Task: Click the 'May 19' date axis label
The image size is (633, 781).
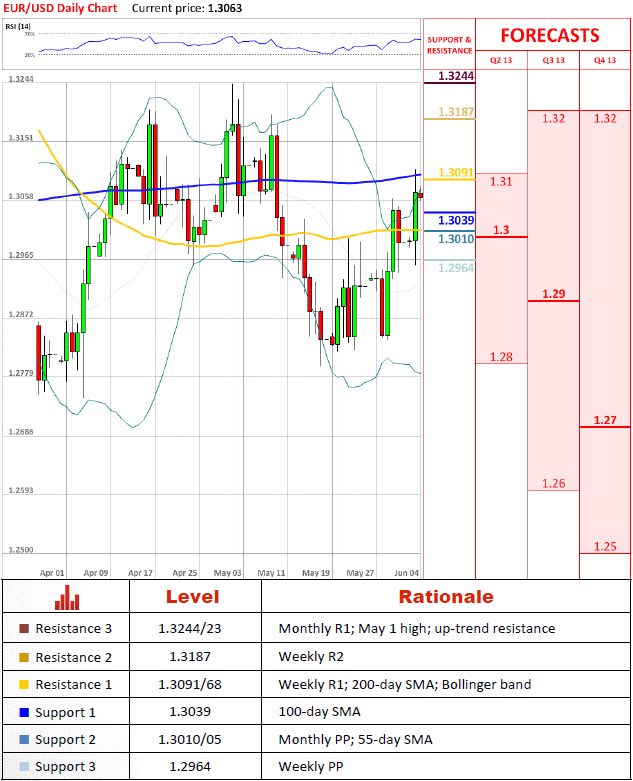Action: (316, 573)
